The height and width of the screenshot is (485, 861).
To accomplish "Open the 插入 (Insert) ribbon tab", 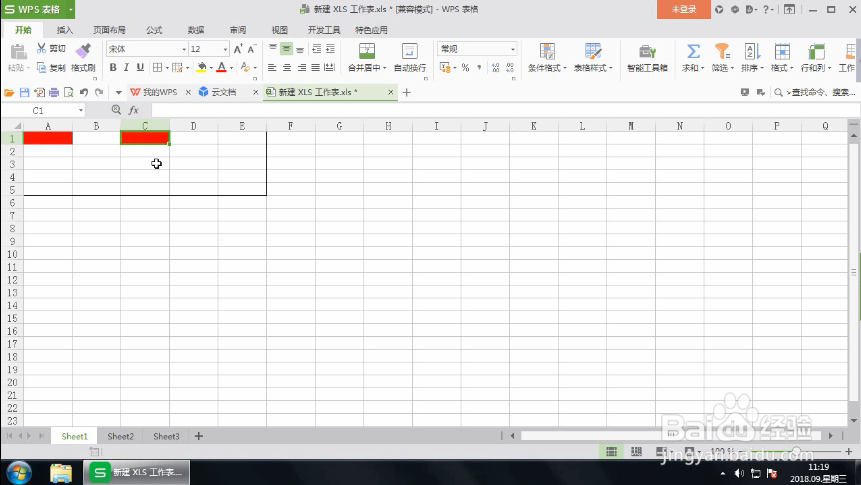I will [x=65, y=30].
